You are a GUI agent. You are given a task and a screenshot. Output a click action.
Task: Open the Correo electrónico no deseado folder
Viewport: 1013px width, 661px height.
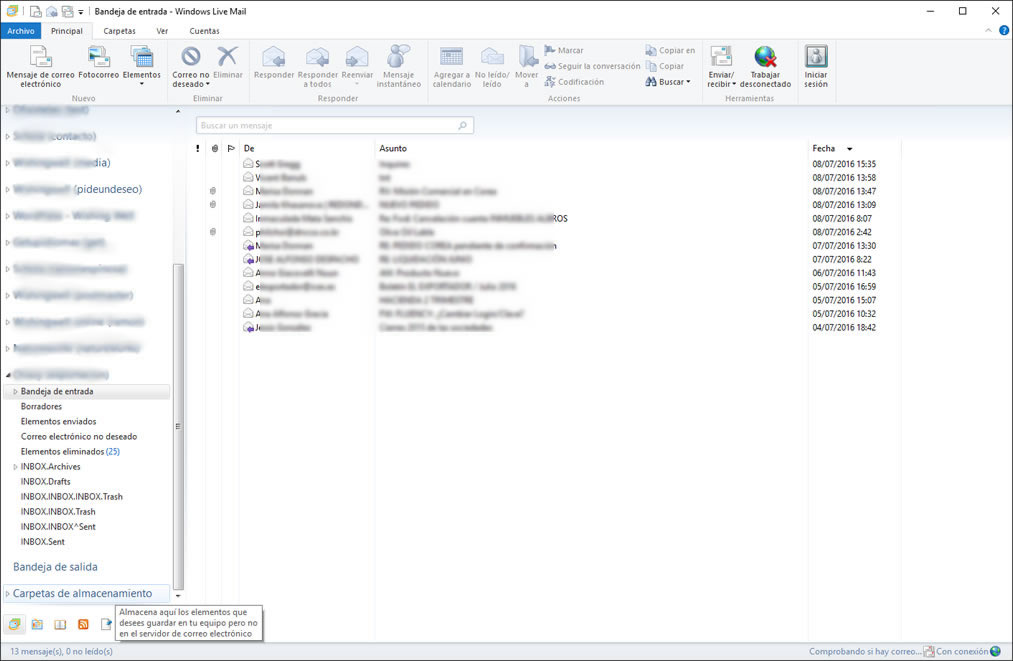coord(79,437)
